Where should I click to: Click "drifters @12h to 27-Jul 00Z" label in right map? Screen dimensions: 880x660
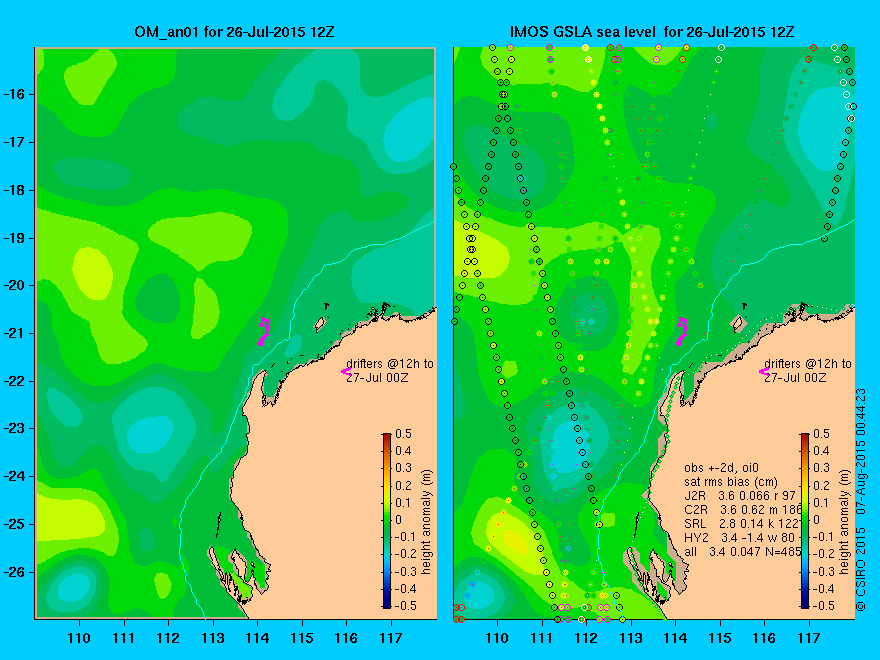point(808,370)
